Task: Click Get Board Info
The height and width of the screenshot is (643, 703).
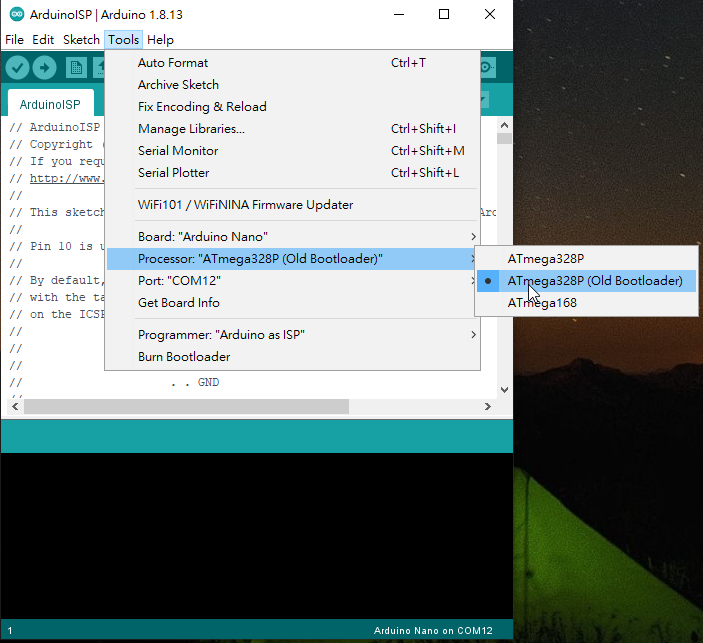Action: coord(179,303)
